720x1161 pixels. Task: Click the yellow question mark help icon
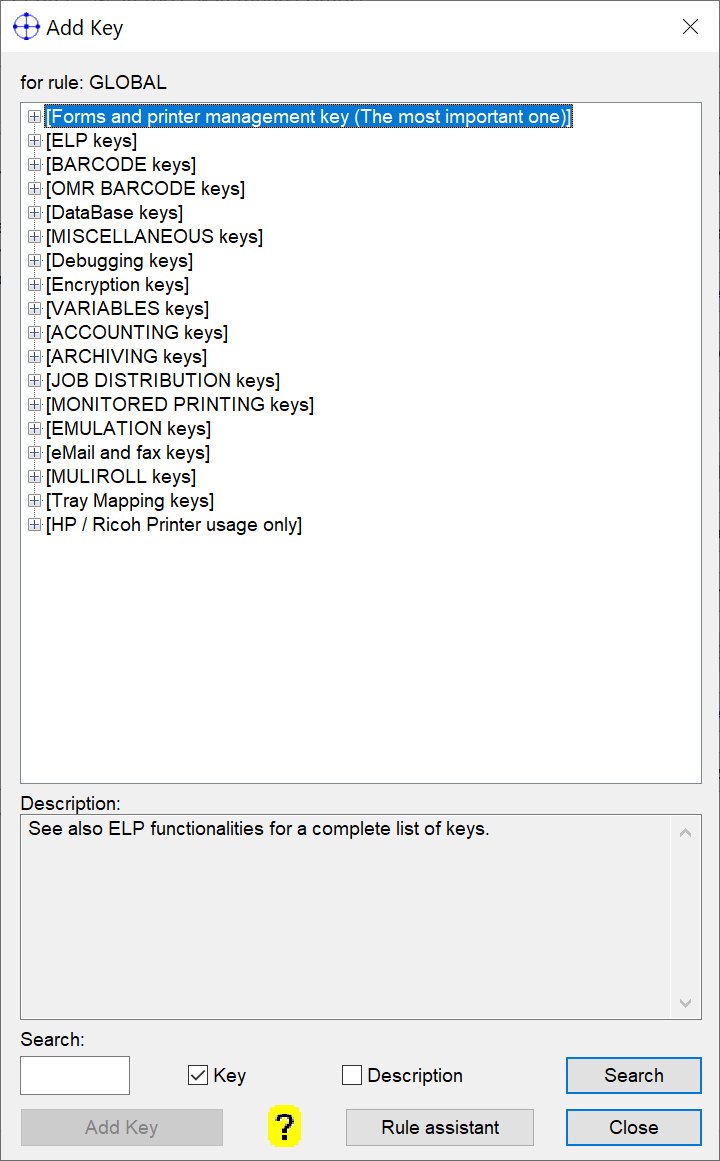click(x=285, y=1127)
